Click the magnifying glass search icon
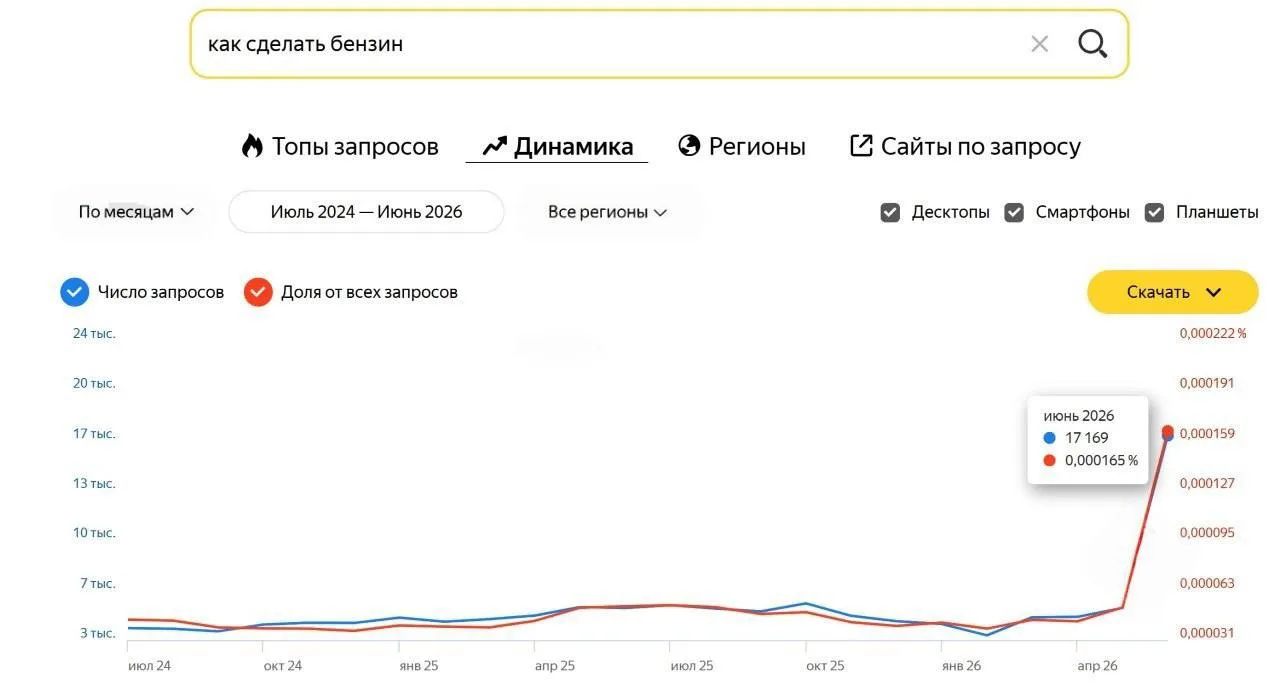Image resolution: width=1280 pixels, height=691 pixels. click(1092, 44)
